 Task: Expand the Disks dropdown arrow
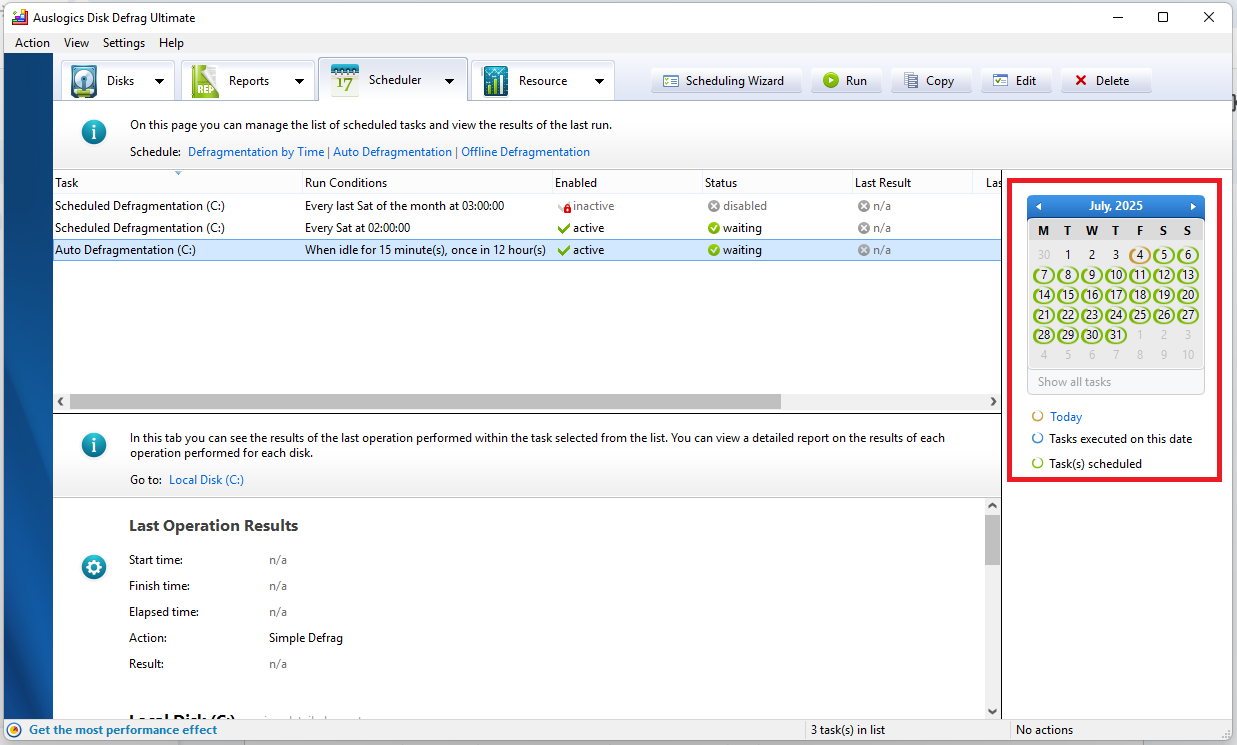pyautogui.click(x=160, y=82)
